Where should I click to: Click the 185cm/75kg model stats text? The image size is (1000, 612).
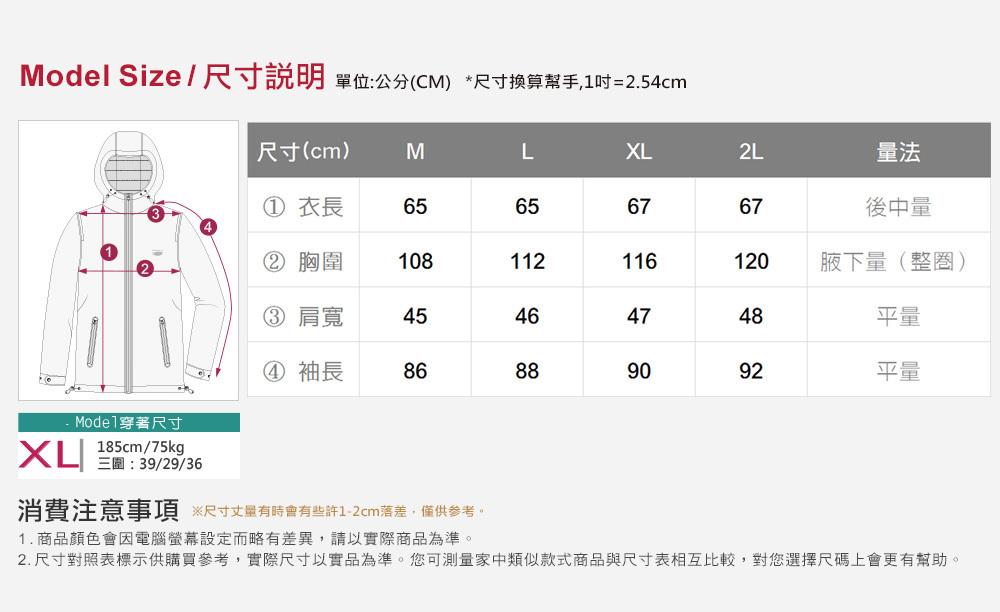[140, 446]
